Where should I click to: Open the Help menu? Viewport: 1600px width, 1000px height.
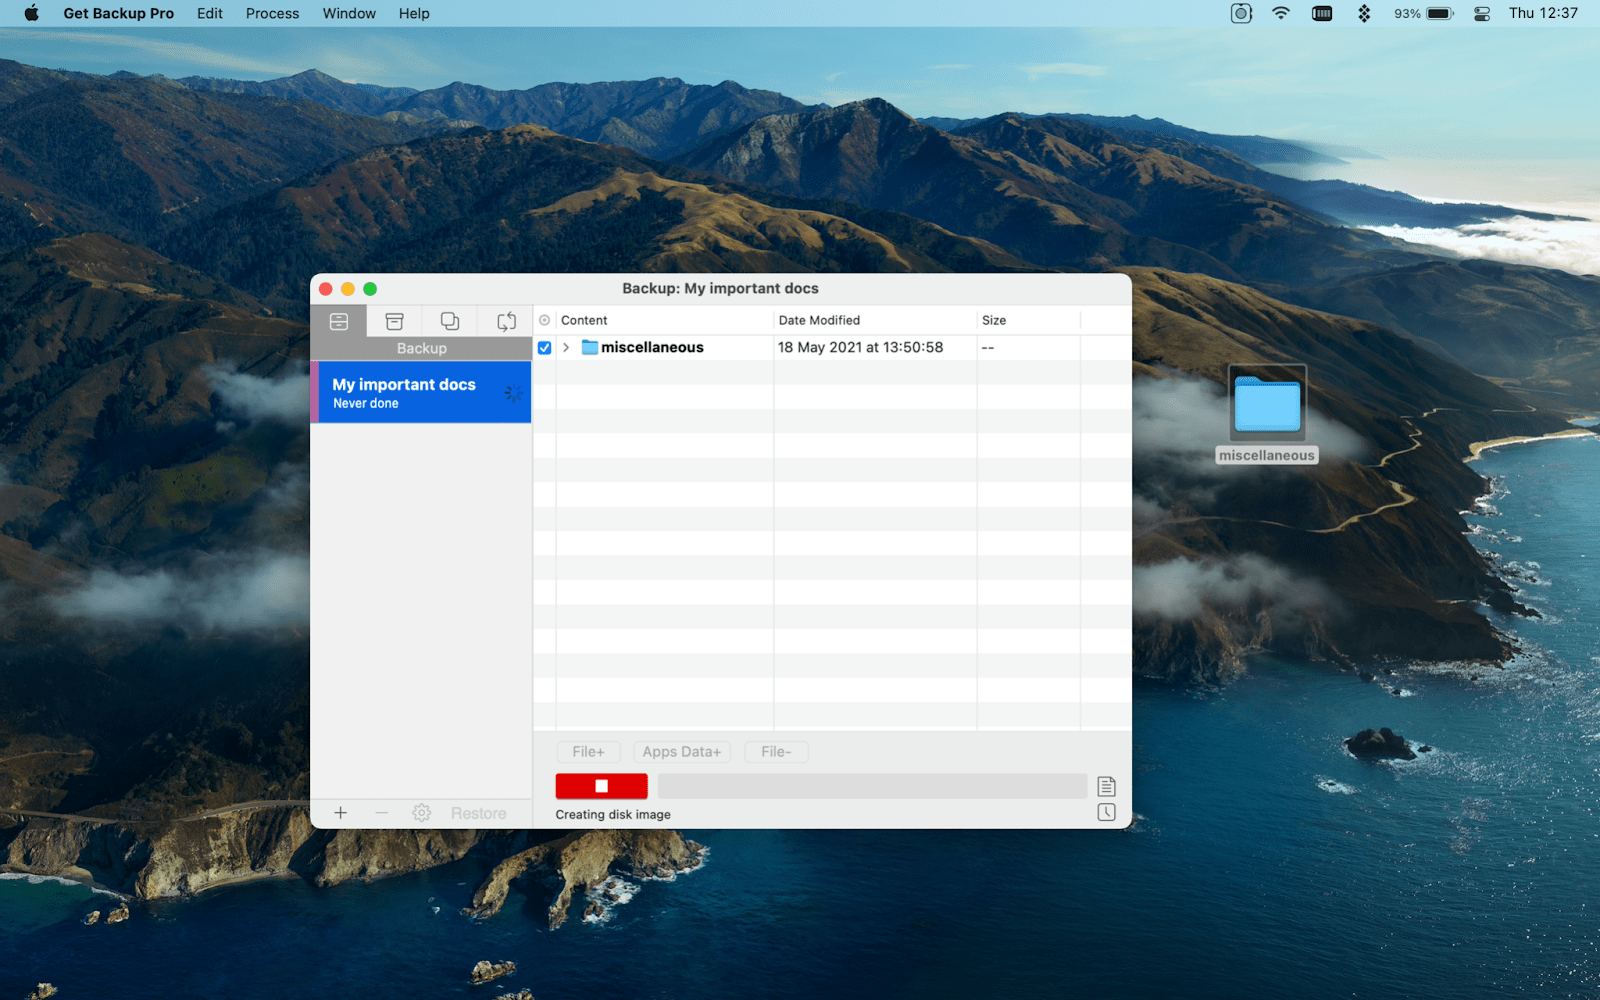click(x=414, y=13)
